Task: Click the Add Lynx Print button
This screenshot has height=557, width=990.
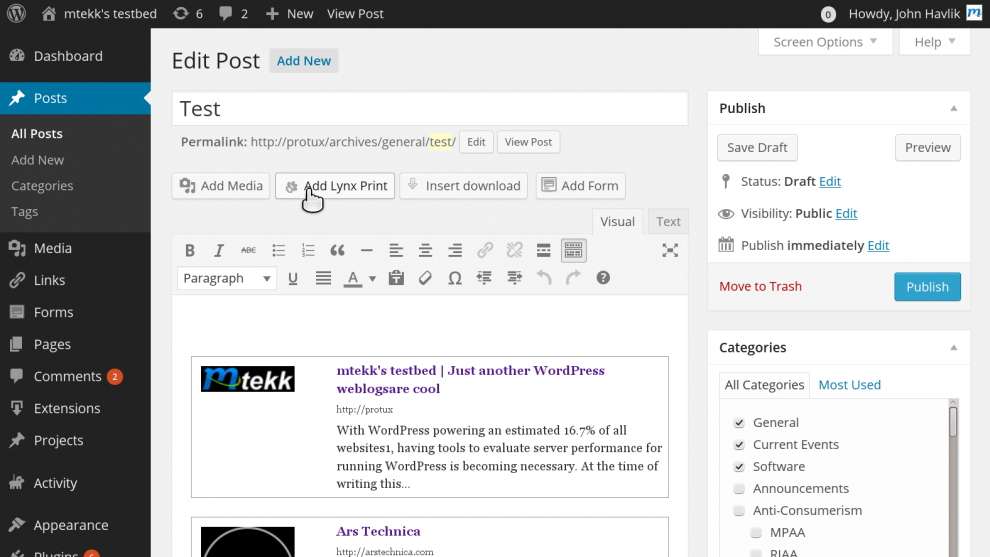Action: (335, 186)
